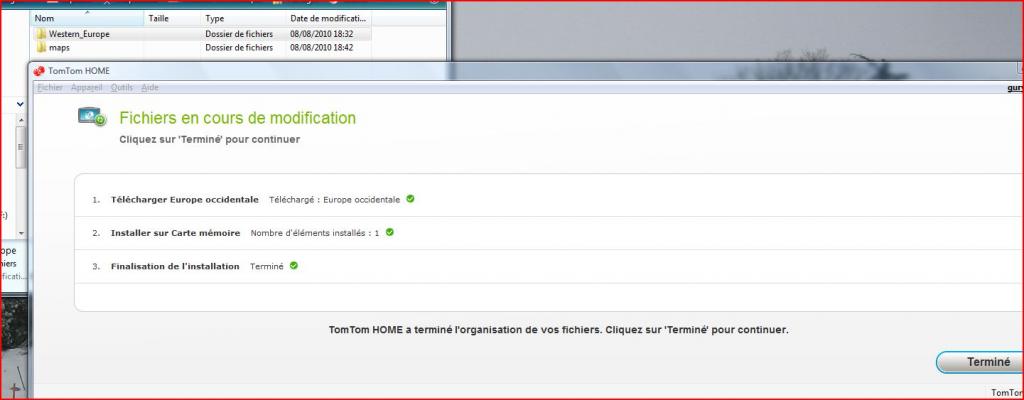This screenshot has width=1024, height=400.
Task: Click scroll-up arrow in Explorer left pane
Action: click(x=21, y=120)
